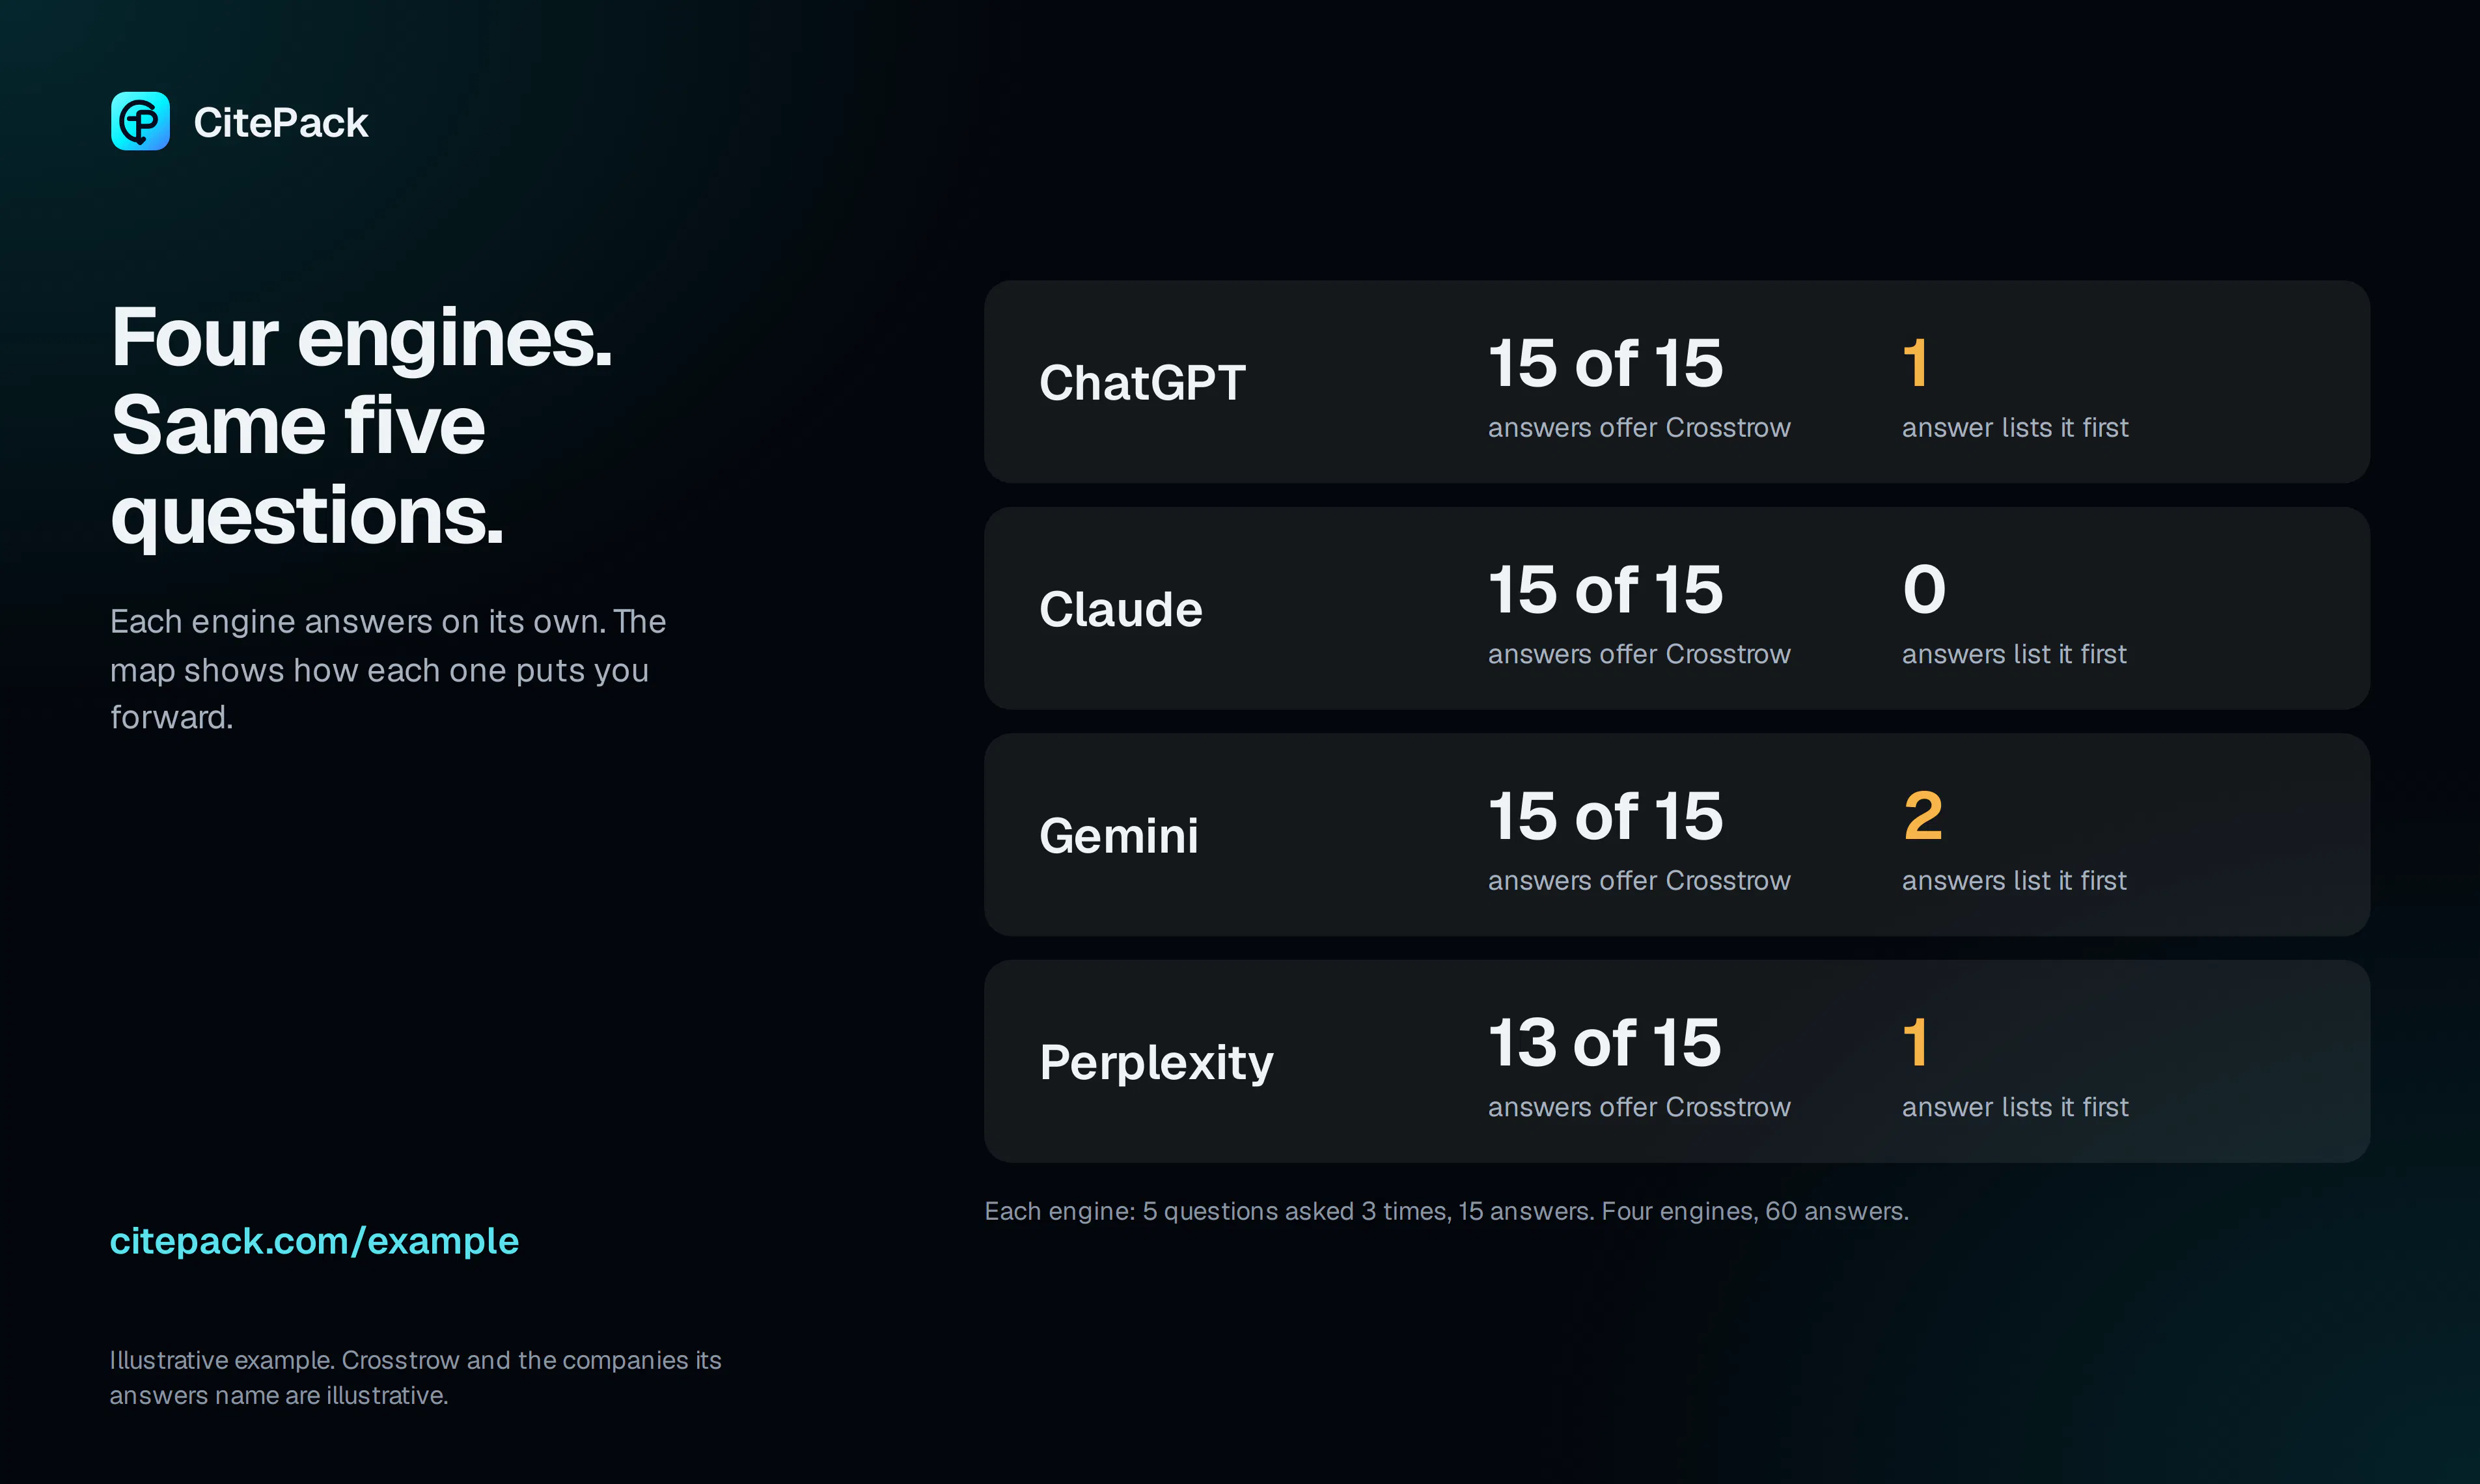
Task: Click 'answers offer Crosstrow' under ChatGPT
Action: click(1639, 428)
